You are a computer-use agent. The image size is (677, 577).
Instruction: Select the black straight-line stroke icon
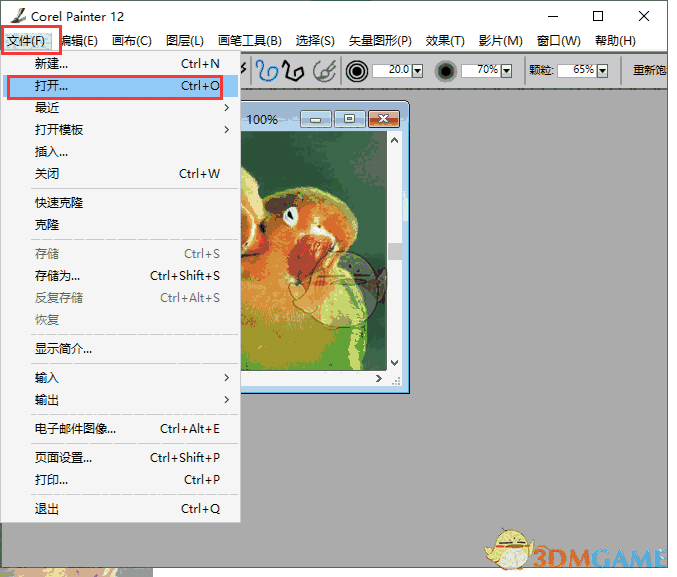click(x=293, y=70)
